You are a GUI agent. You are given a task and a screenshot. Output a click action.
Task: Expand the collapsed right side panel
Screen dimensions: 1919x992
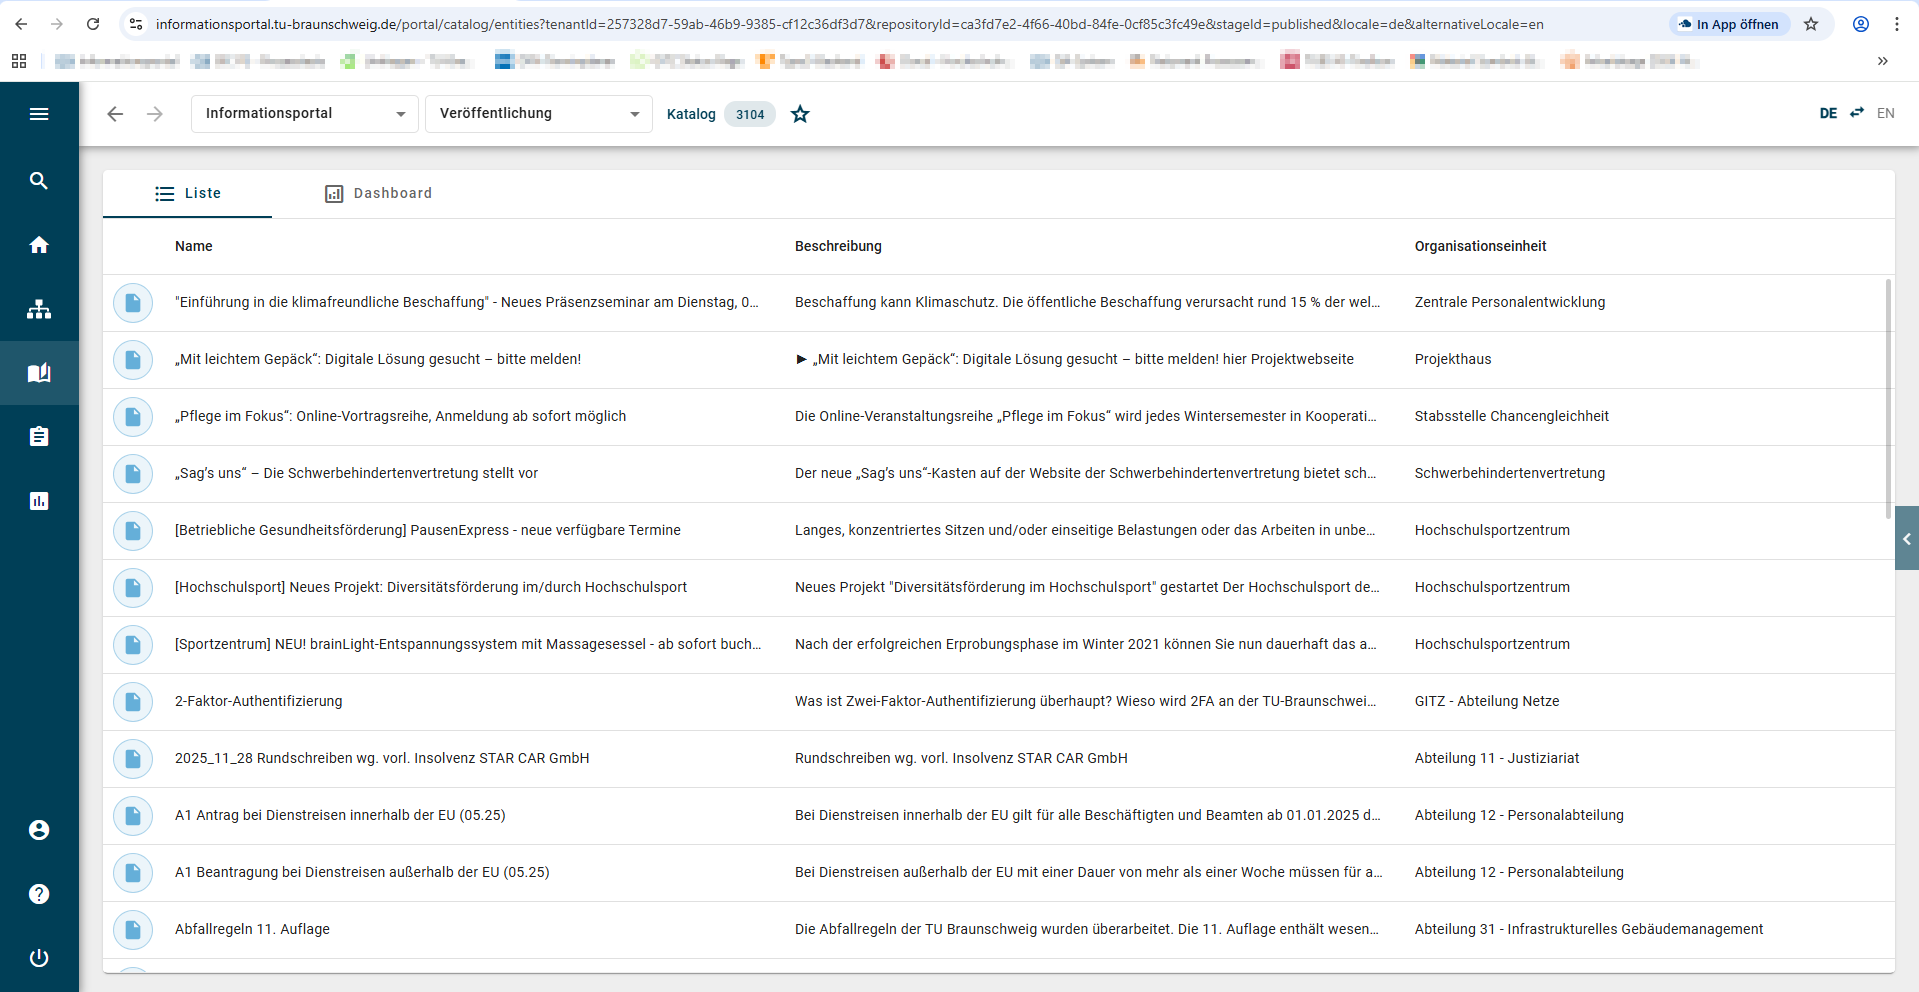coord(1906,539)
